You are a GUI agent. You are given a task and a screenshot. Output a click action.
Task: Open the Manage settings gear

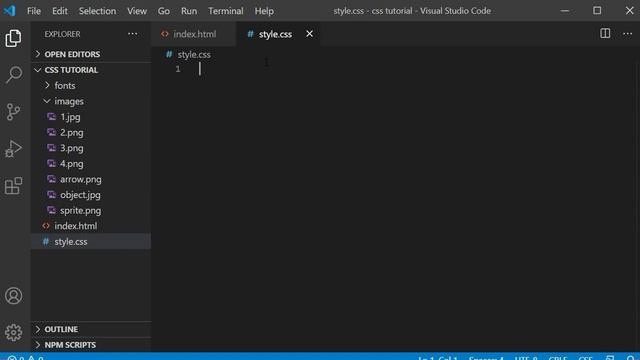(x=13, y=333)
